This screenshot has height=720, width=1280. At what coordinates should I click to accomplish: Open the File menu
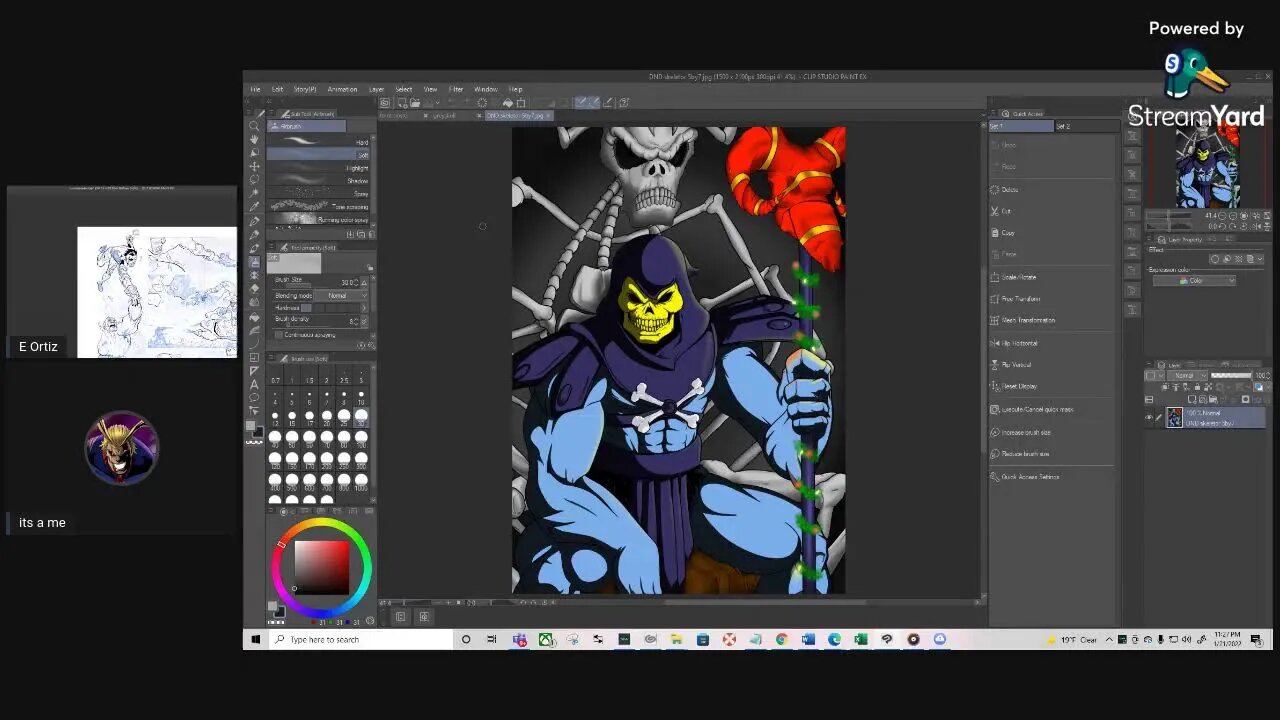(x=256, y=89)
